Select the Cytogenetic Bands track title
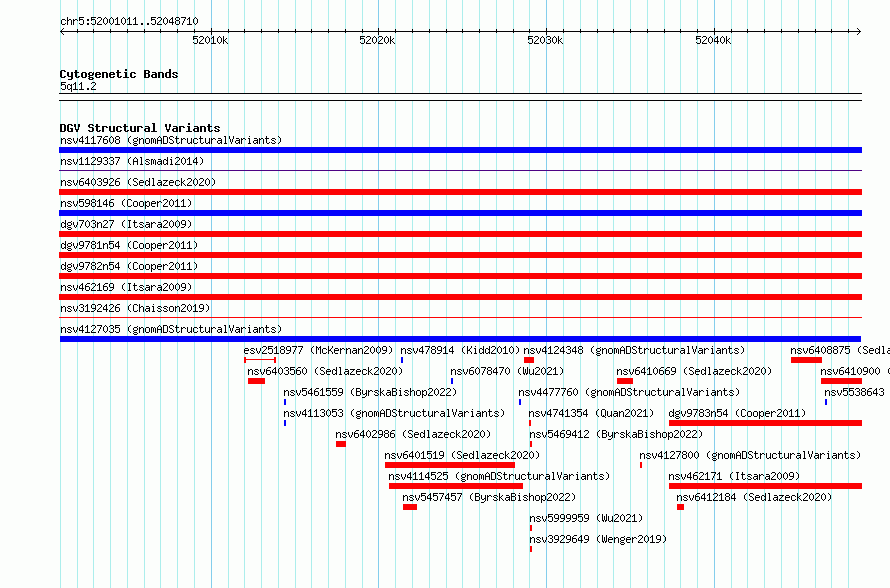The image size is (890, 588). pos(119,74)
